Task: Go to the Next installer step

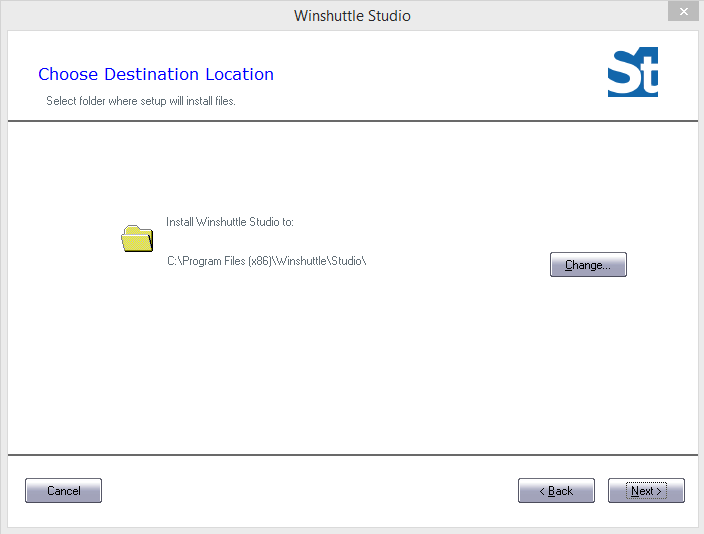Action: coord(646,490)
